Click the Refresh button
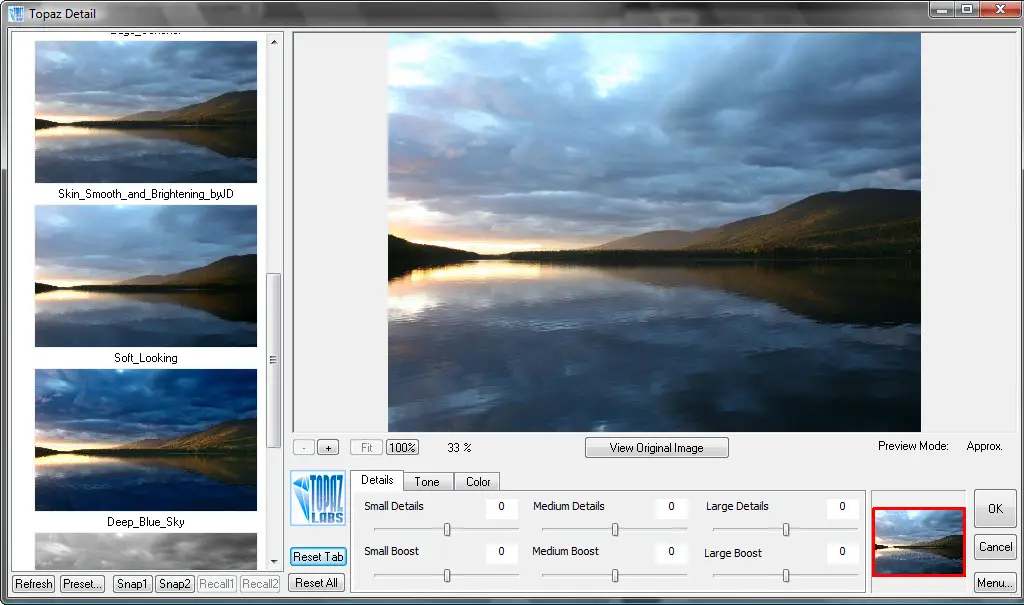 pos(33,583)
